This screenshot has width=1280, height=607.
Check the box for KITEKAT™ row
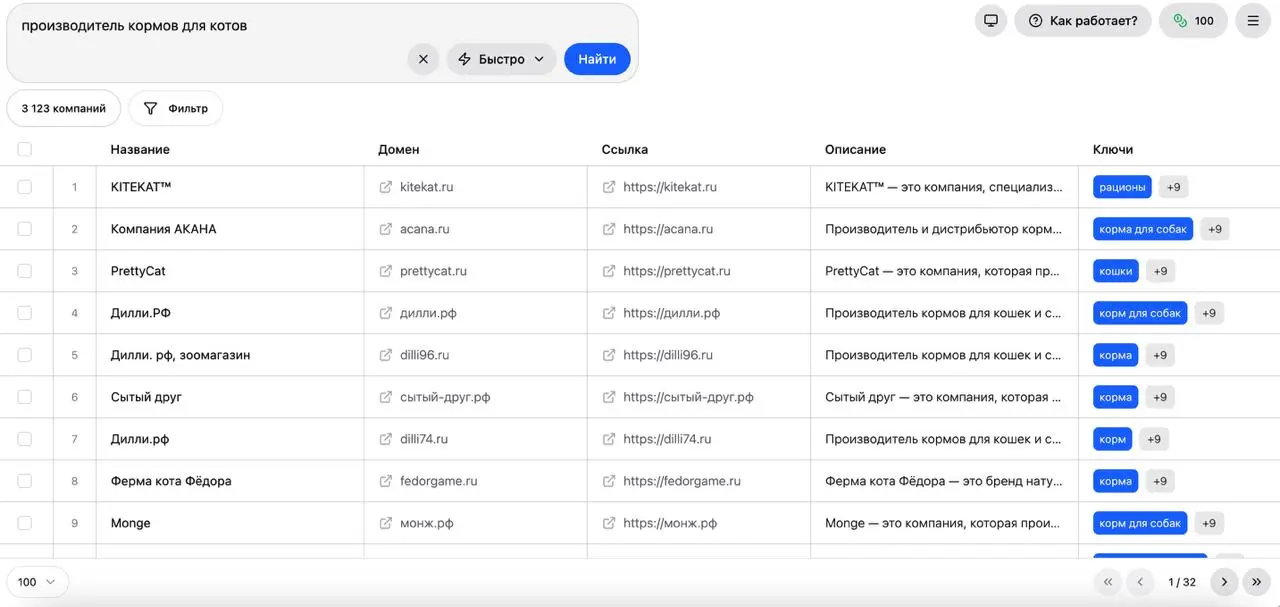point(24,187)
